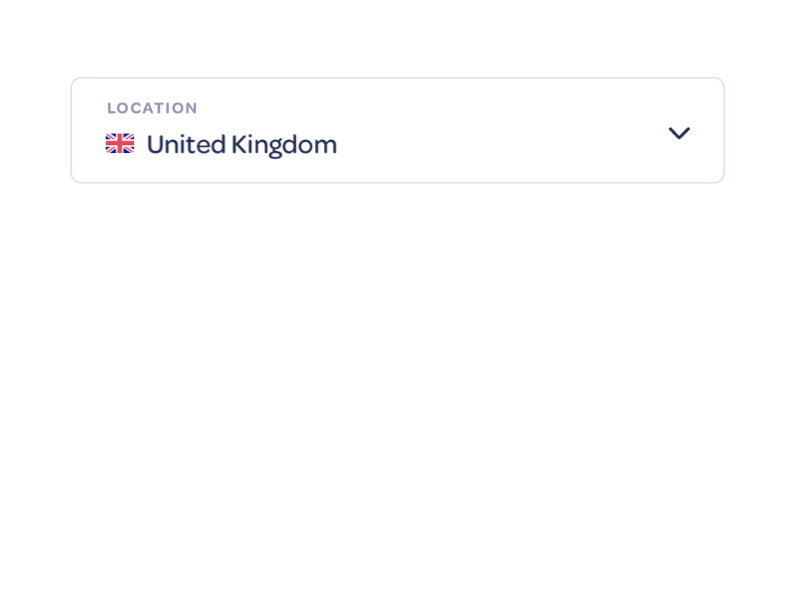Expand the country list with the down arrow

pyautogui.click(x=679, y=133)
